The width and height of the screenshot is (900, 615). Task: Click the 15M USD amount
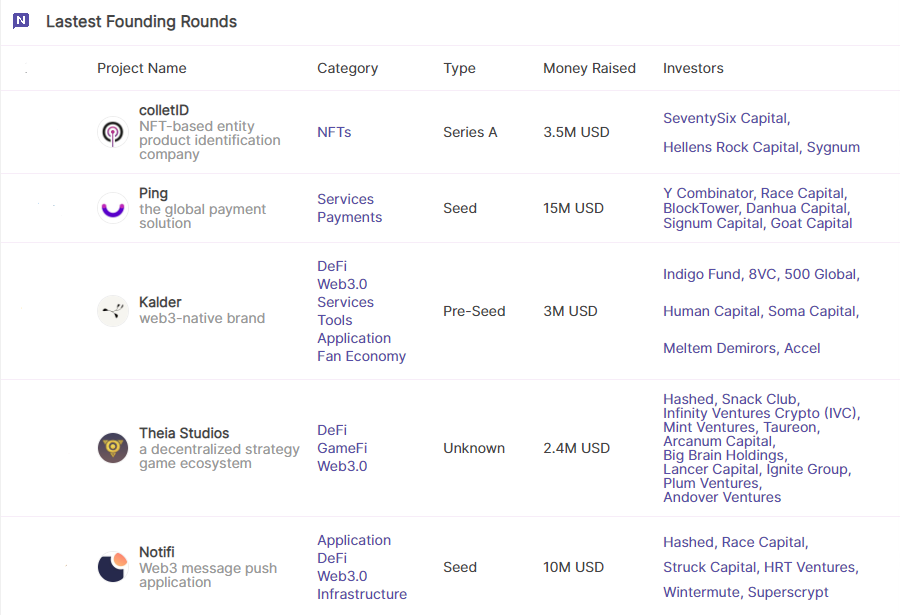[573, 208]
